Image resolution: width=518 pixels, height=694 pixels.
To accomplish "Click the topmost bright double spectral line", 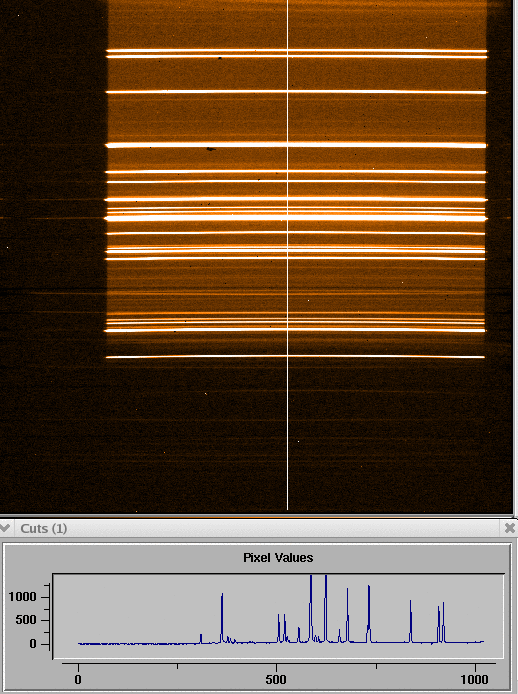I will [297, 54].
